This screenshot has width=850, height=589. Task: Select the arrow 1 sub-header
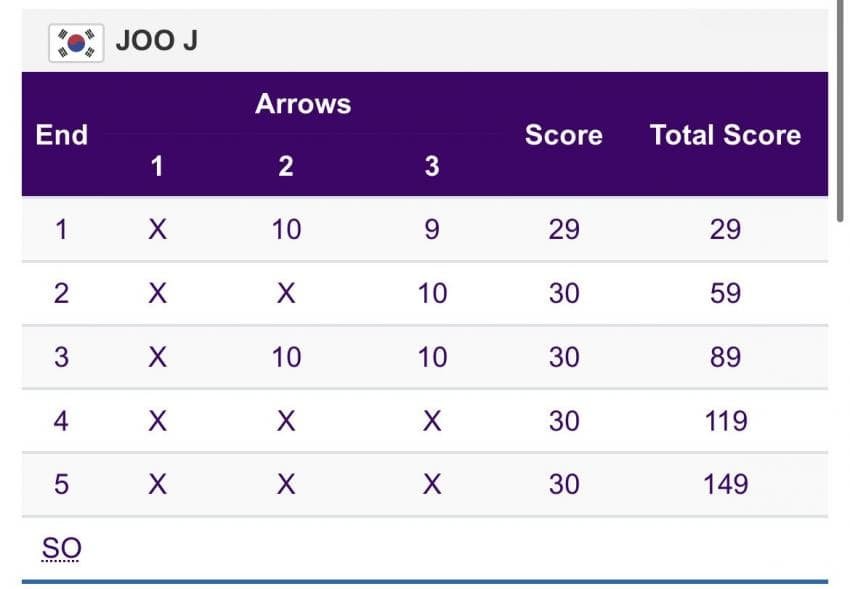pos(157,166)
